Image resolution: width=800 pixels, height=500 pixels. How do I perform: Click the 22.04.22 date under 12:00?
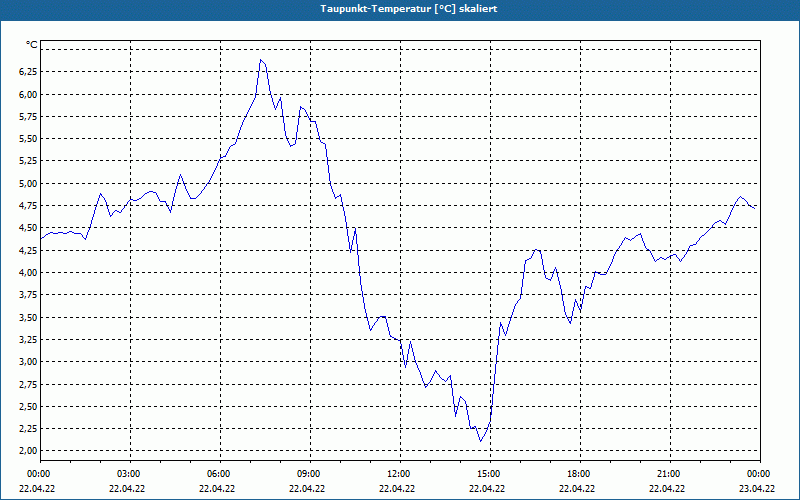[x=397, y=488]
